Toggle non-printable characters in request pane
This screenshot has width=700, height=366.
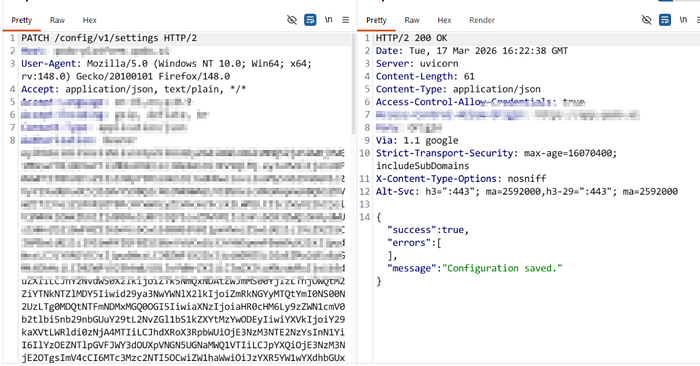292,20
